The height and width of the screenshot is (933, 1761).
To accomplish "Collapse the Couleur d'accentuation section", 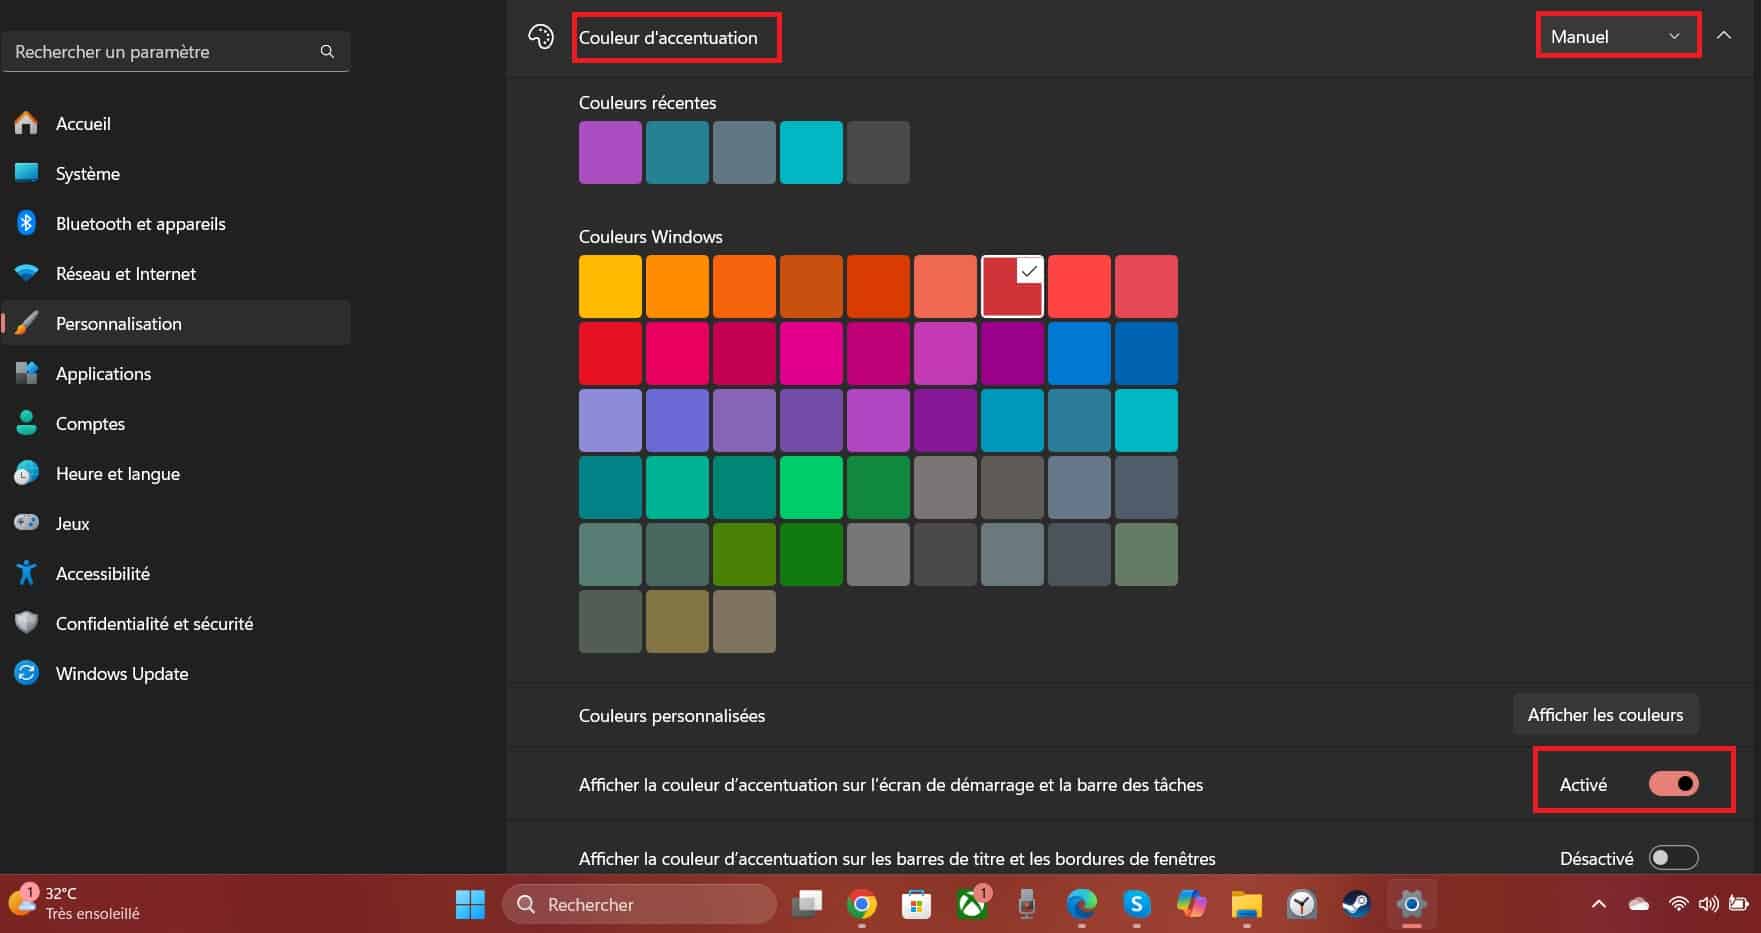I will coord(1724,33).
